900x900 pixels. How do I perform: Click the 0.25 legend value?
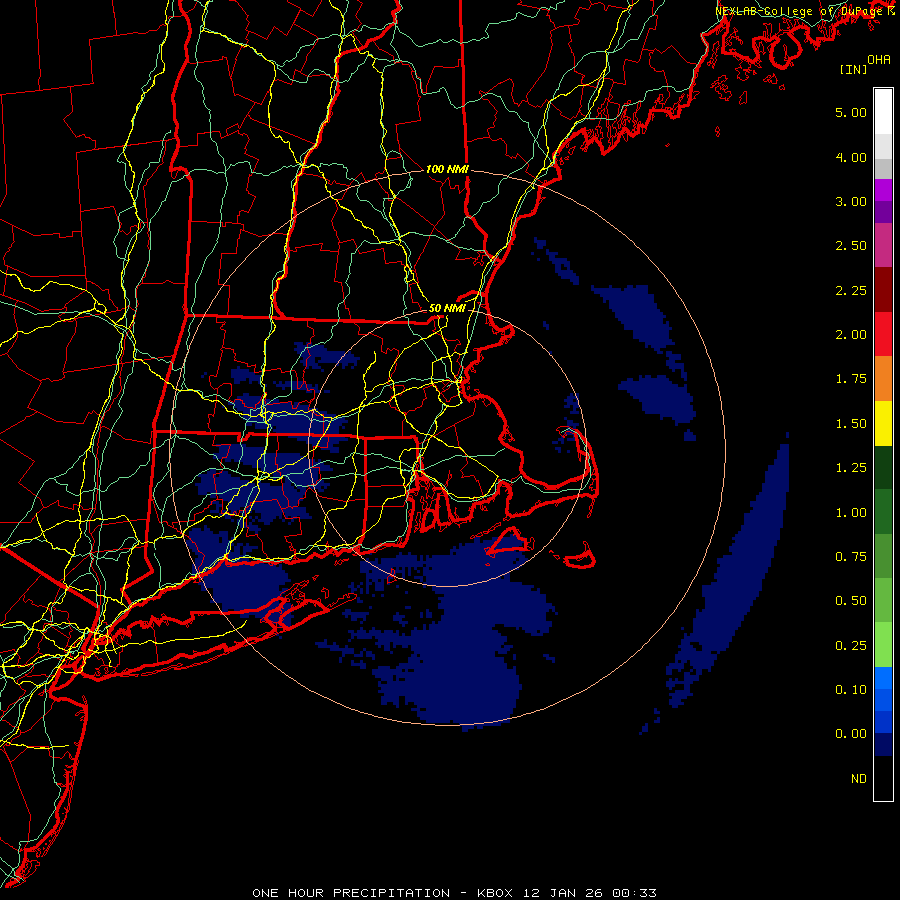click(851, 646)
